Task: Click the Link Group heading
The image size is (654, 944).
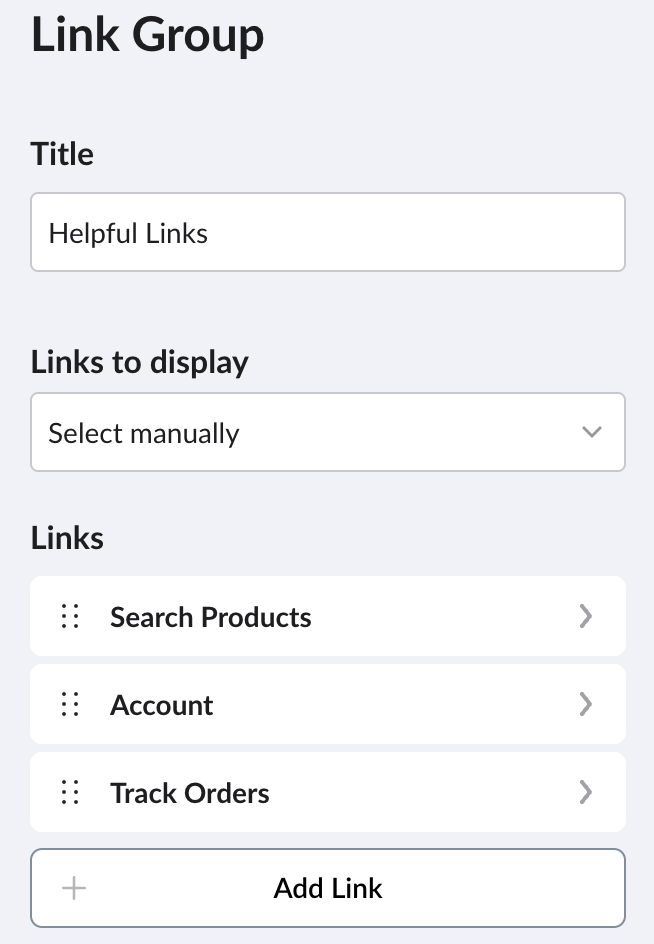Action: (x=147, y=34)
